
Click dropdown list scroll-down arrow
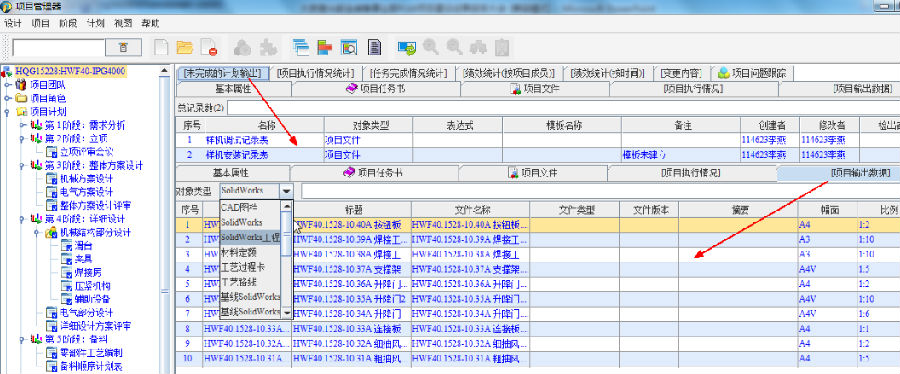[287, 313]
